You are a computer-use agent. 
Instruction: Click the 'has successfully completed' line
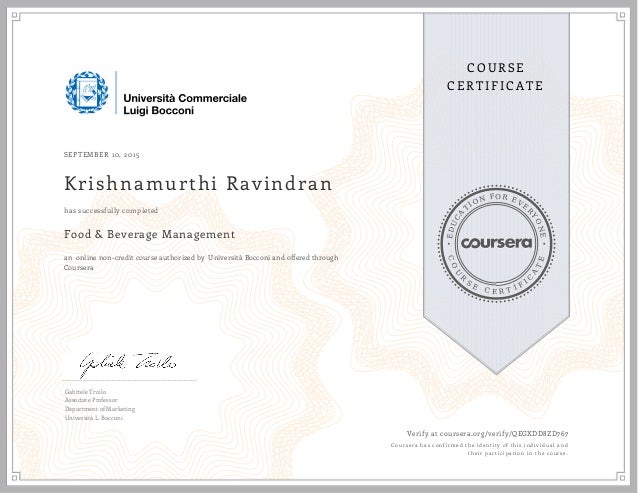click(x=111, y=211)
